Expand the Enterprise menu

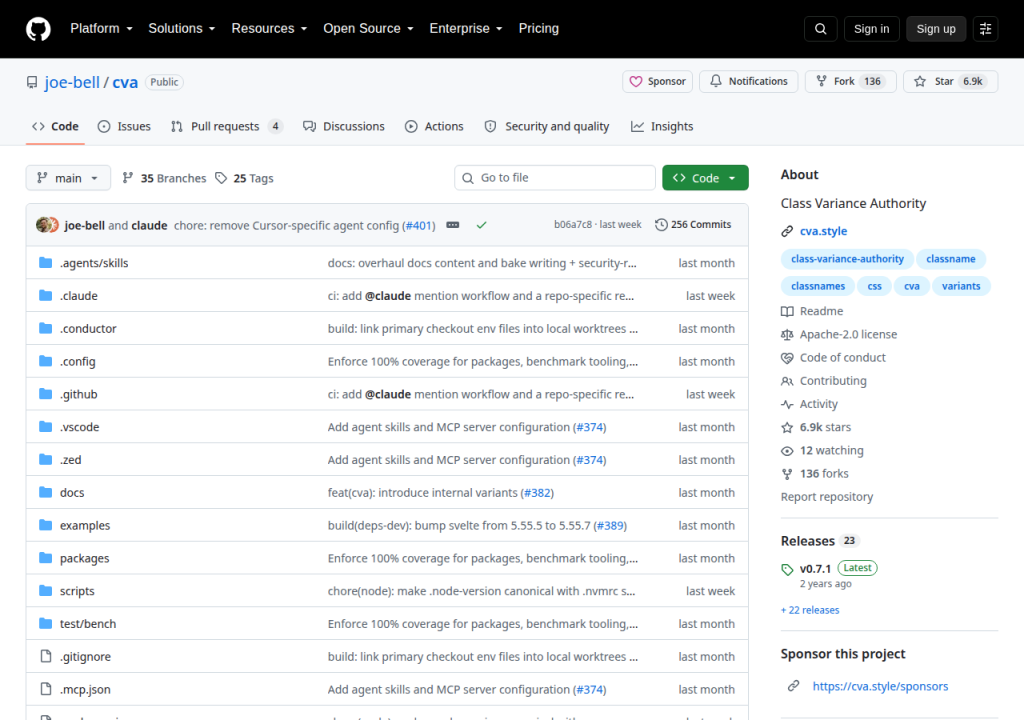466,29
